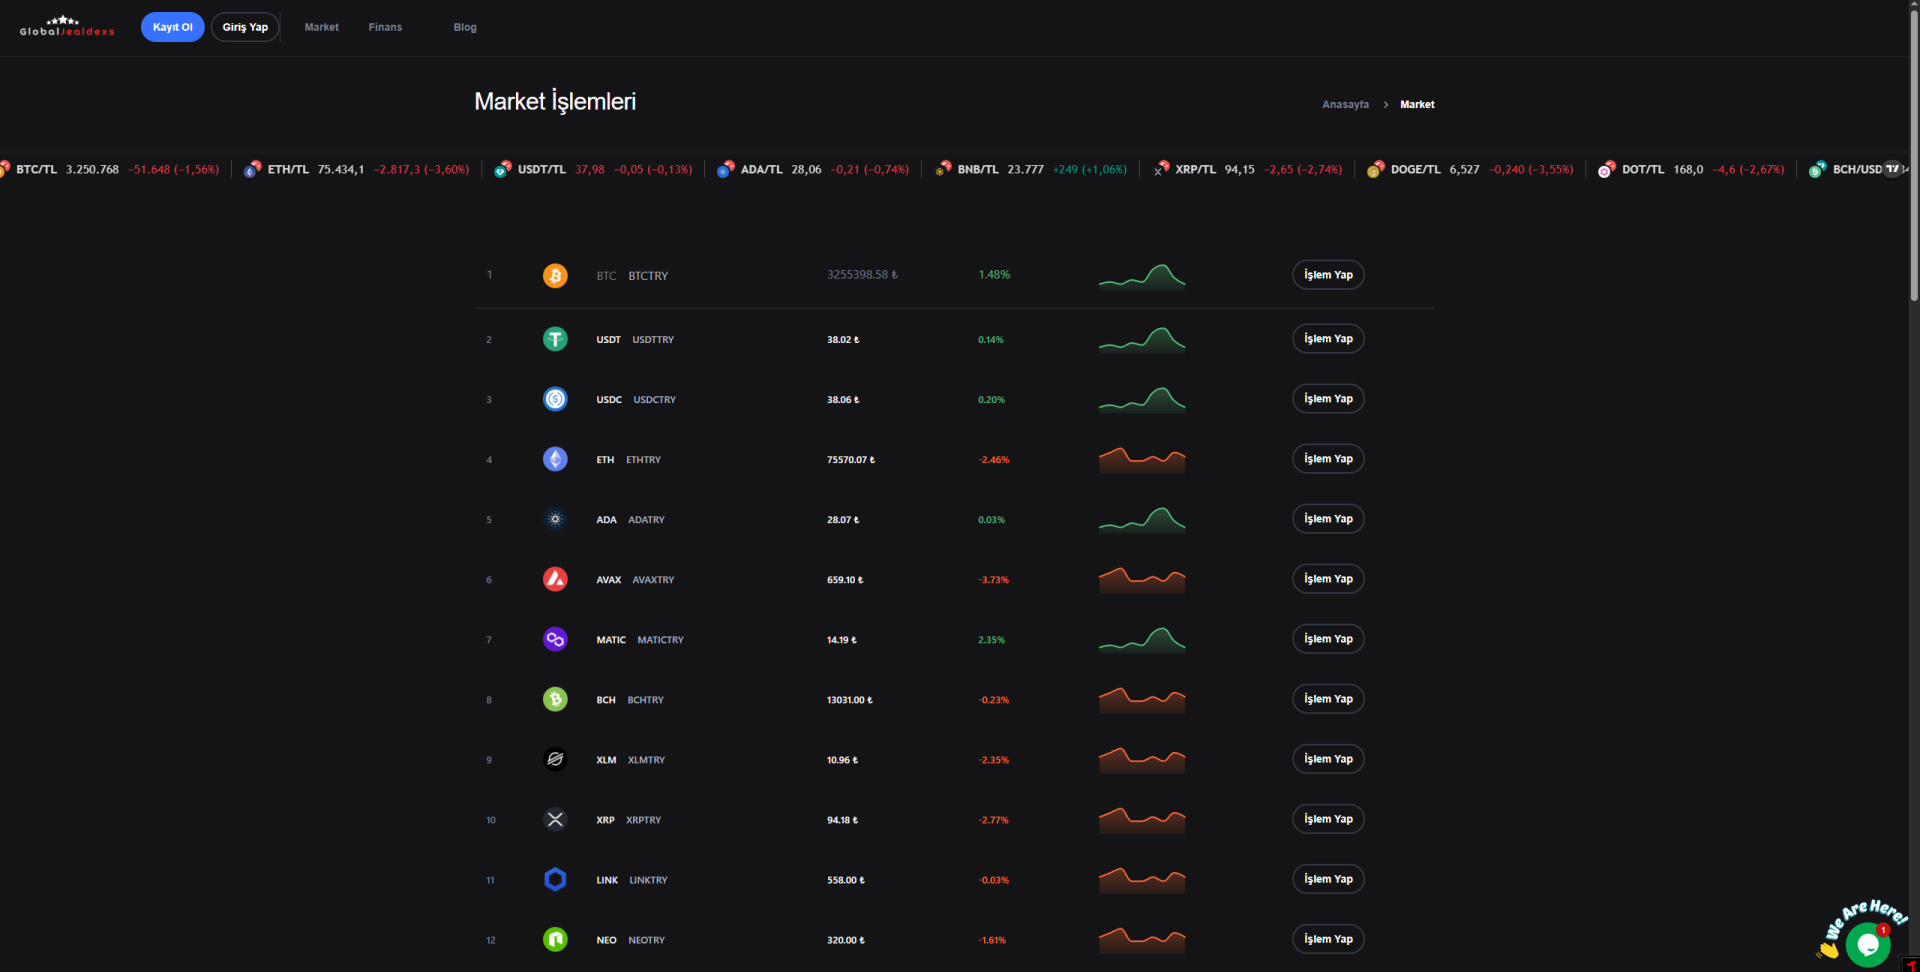Image resolution: width=1920 pixels, height=972 pixels.
Task: Click the price 13031.00 ₺
Action: [850, 700]
